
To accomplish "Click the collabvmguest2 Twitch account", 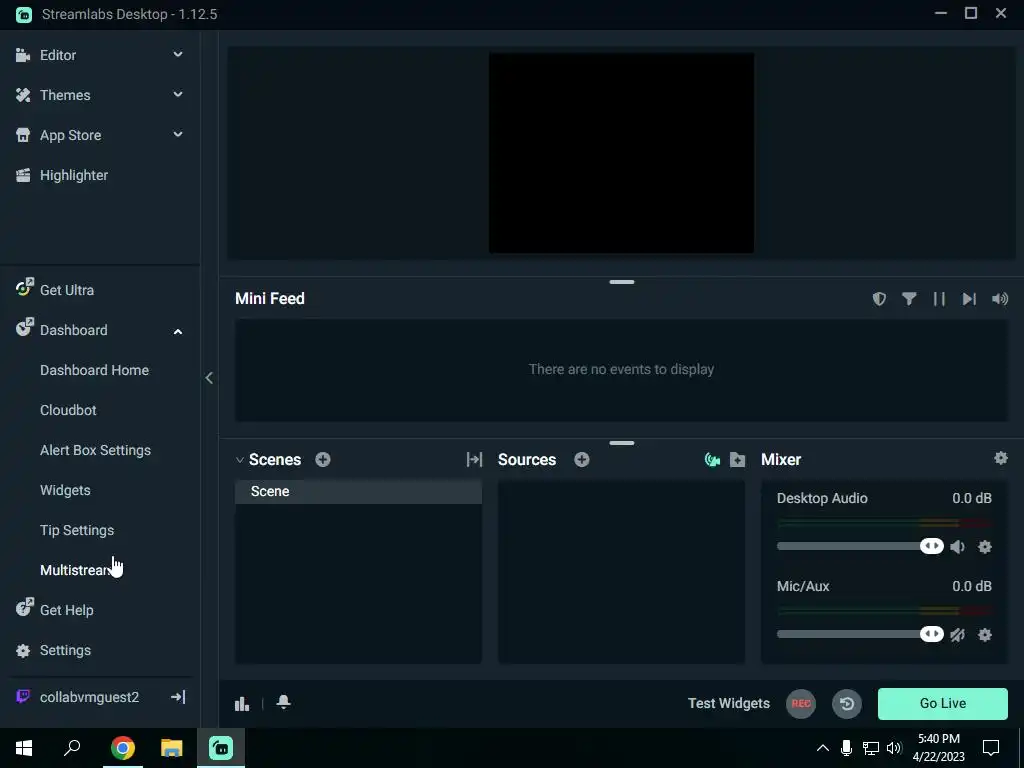I will coord(89,697).
